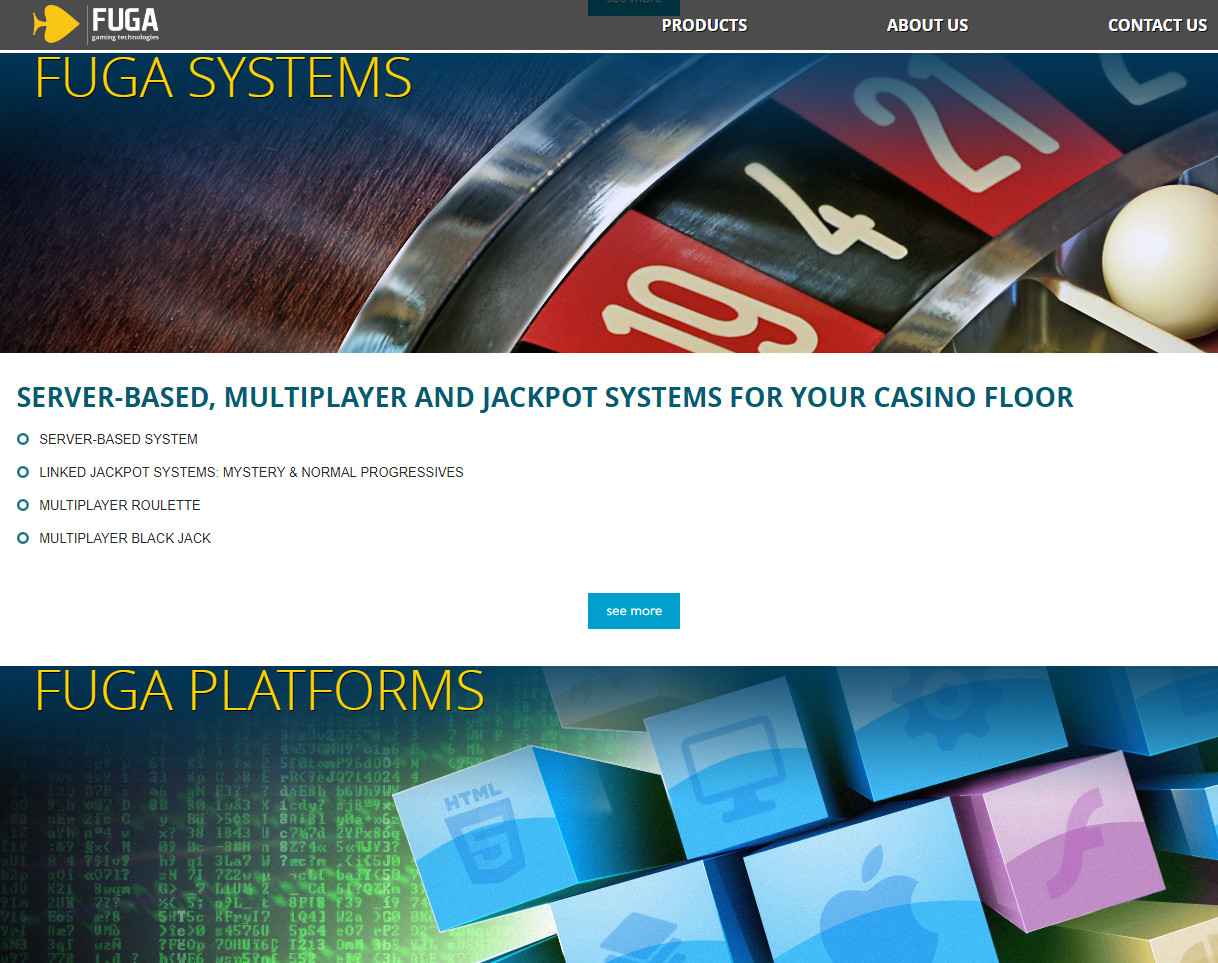
Task: Click the FUGA PLATFORMS banner title
Action: coord(259,690)
